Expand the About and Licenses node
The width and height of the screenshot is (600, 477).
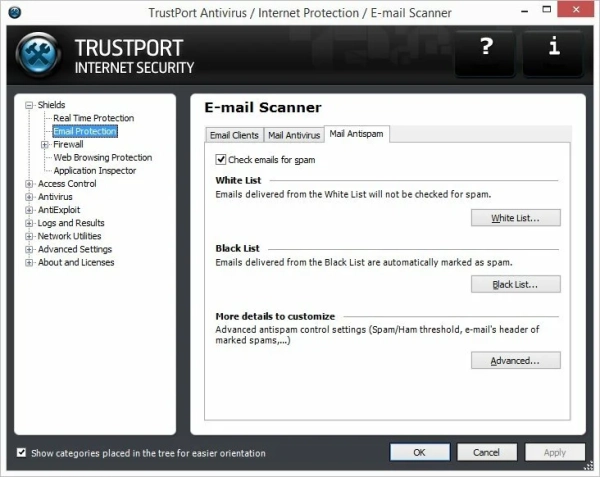(x=29, y=262)
